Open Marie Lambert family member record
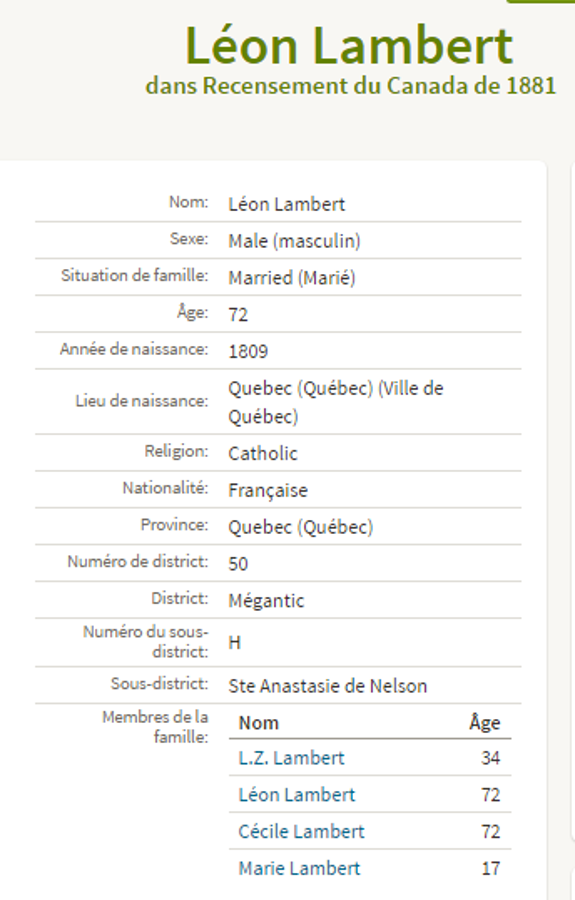The height and width of the screenshot is (900, 575). pos(299,868)
